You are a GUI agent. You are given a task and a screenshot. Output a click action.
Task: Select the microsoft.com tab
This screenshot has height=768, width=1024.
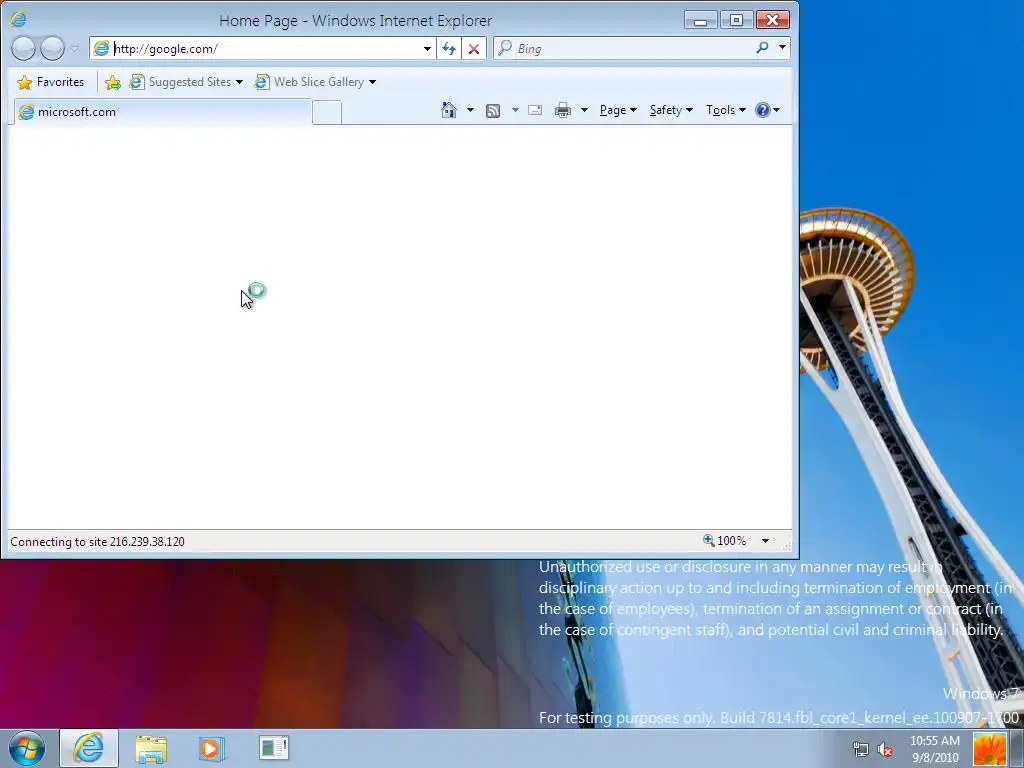162,112
